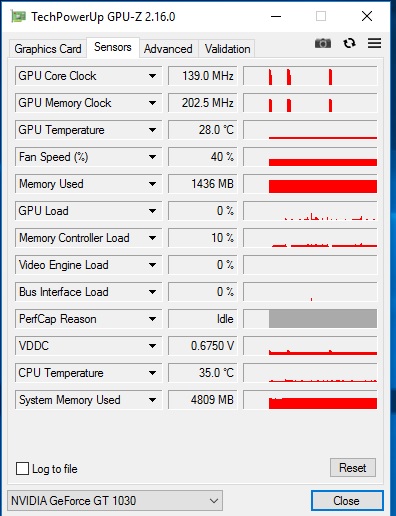
Task: Open the NVIDIA GeForce GT 1030 selector
Action: pos(115,500)
